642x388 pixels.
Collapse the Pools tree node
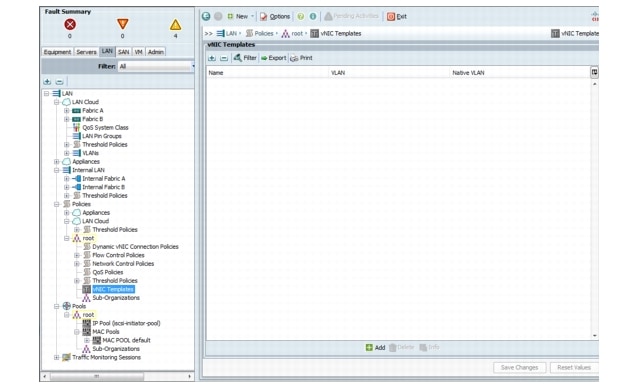point(57,306)
